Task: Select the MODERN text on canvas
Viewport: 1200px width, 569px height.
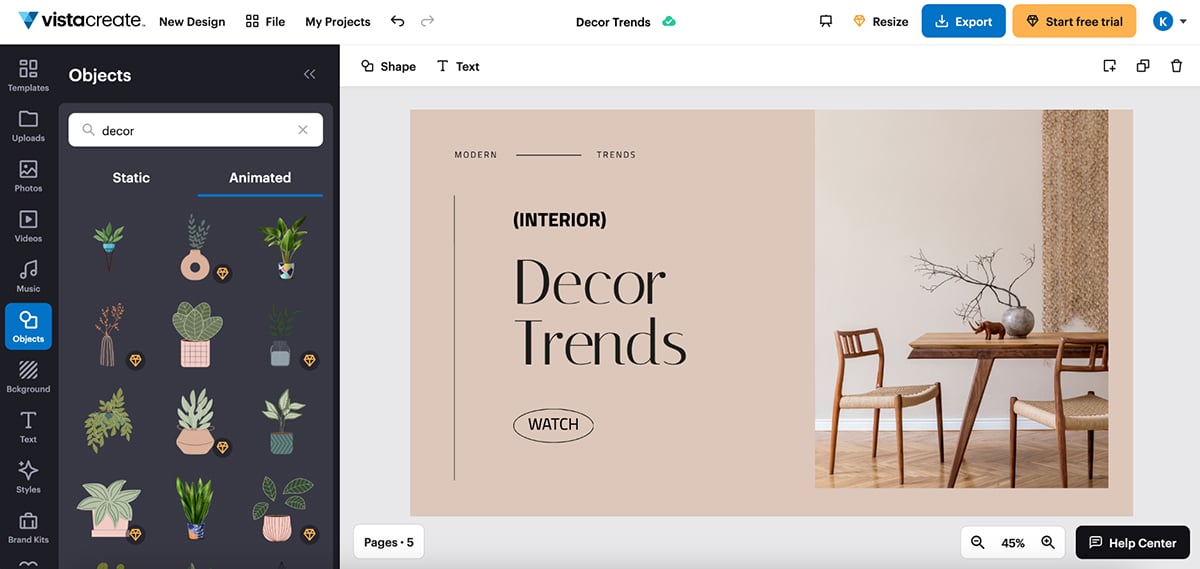Action: tap(476, 155)
